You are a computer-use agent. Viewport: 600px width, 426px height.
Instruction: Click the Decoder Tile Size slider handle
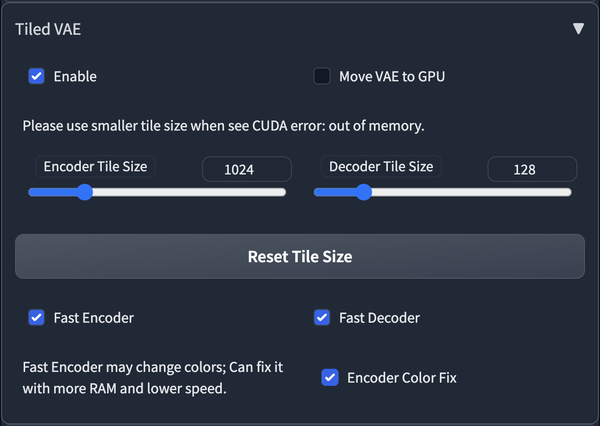(x=364, y=192)
